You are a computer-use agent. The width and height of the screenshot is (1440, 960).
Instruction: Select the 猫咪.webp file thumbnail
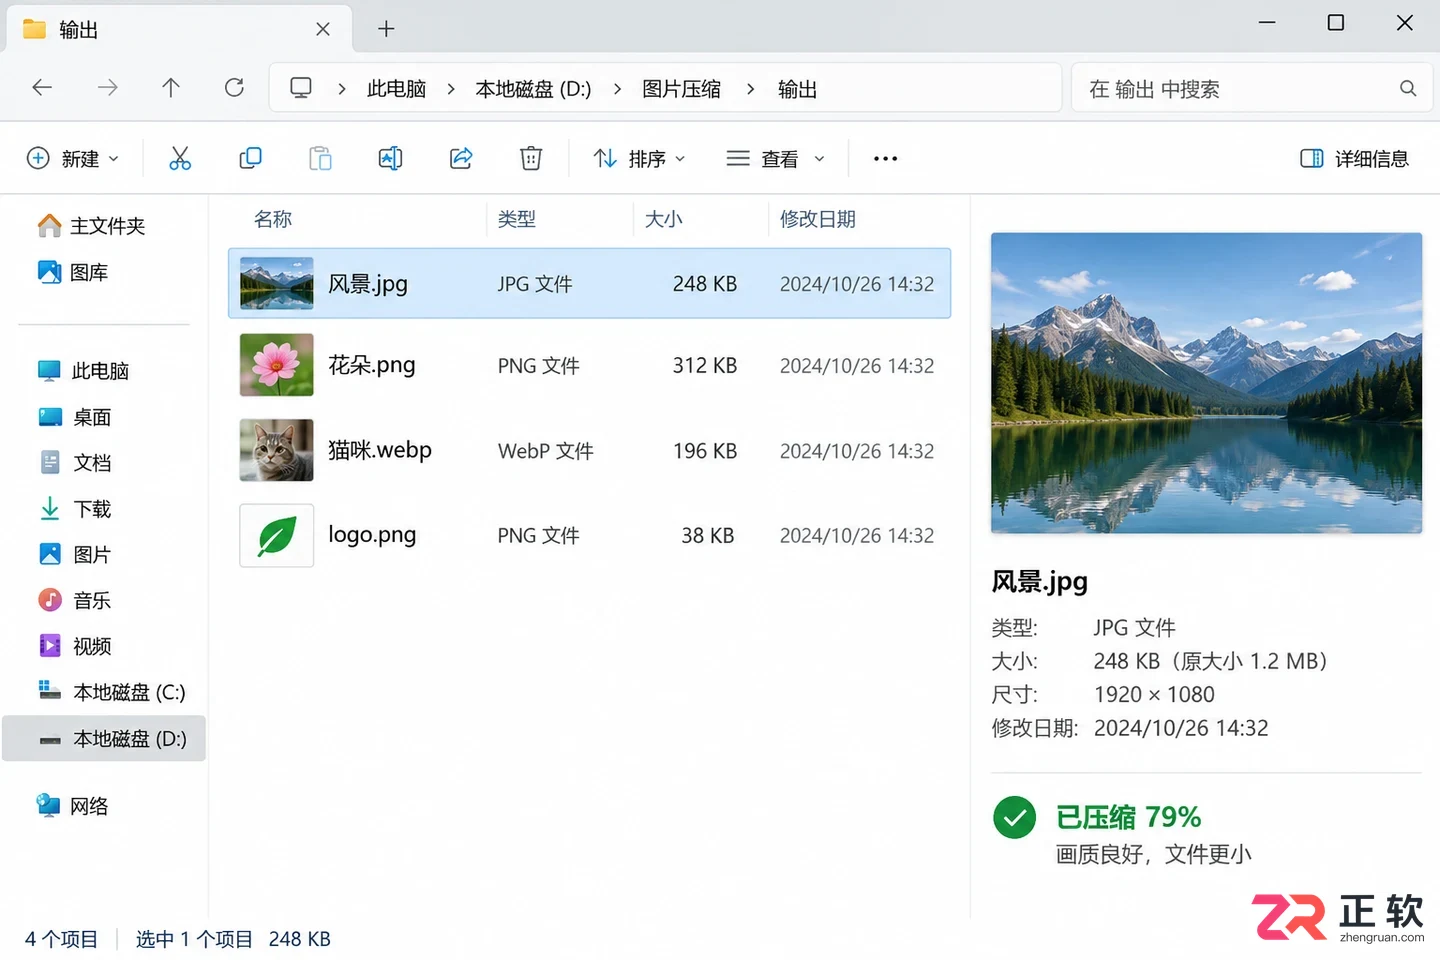click(x=277, y=450)
